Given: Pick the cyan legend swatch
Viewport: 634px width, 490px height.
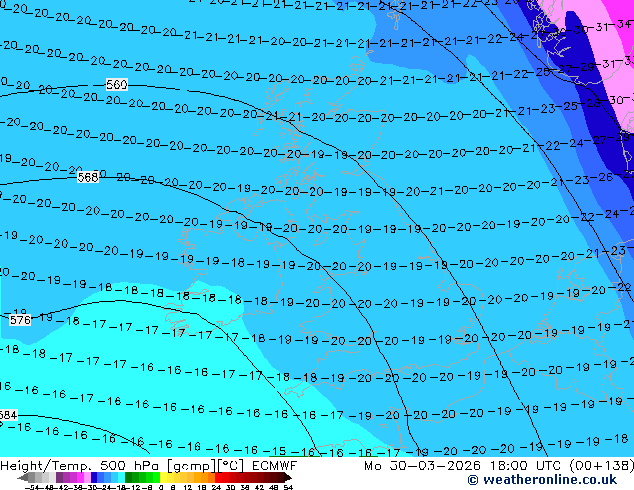Looking at the screenshot, I should click(121, 478).
